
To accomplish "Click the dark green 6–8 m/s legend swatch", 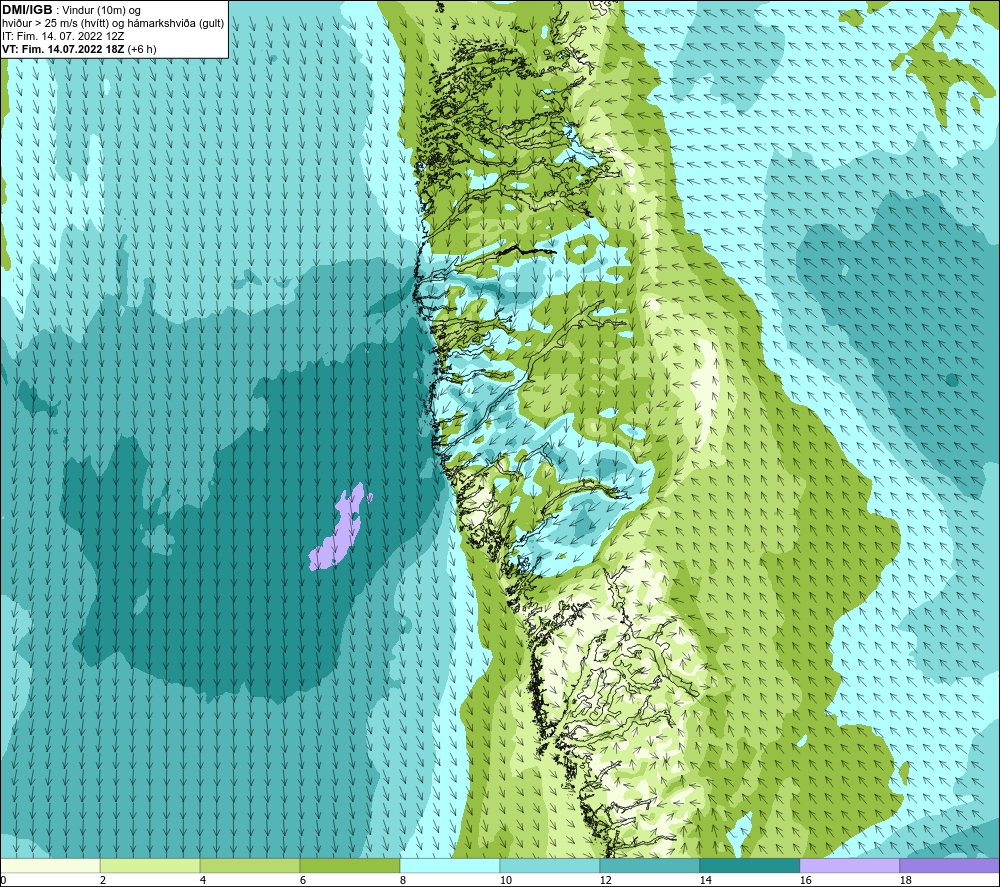I will pos(349,865).
